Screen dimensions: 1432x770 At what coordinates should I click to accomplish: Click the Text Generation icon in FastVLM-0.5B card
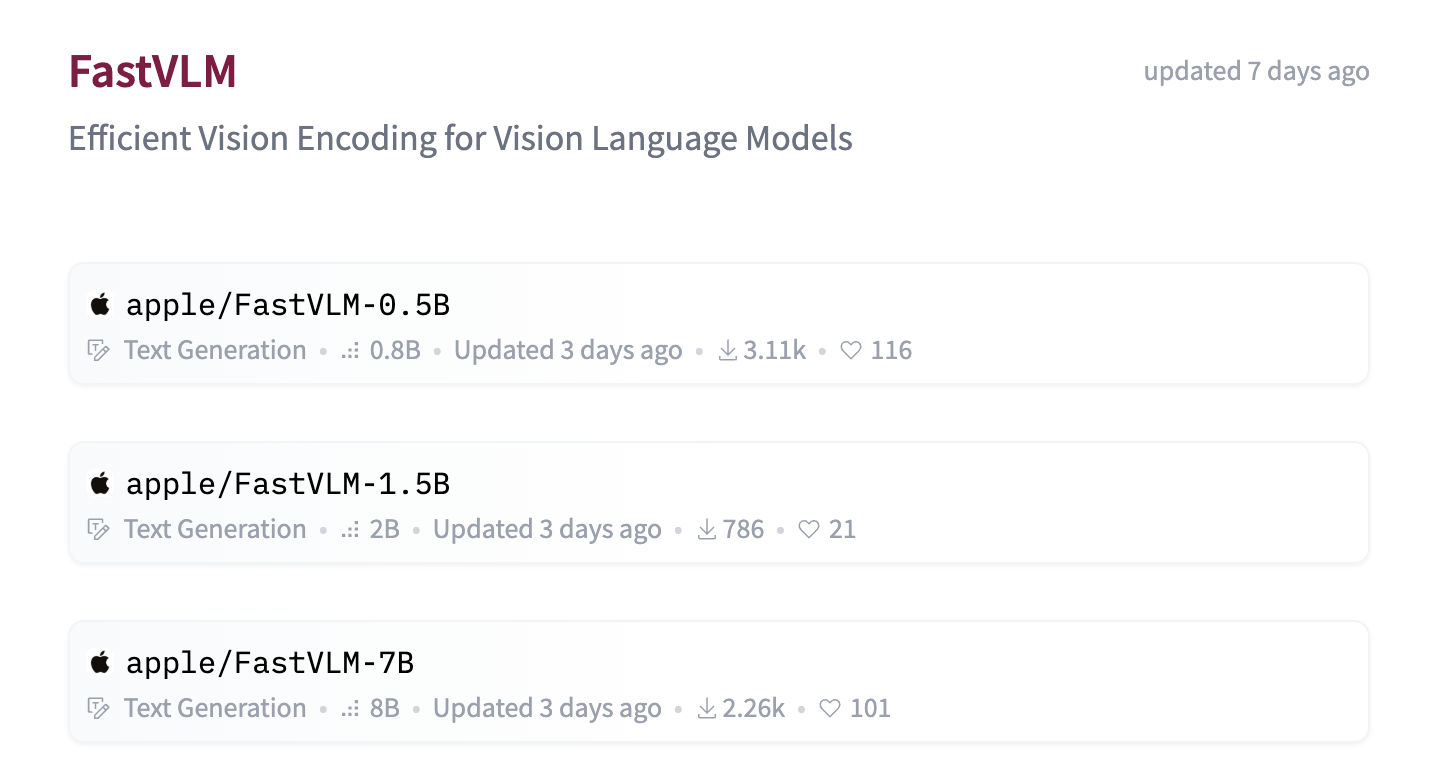click(98, 351)
